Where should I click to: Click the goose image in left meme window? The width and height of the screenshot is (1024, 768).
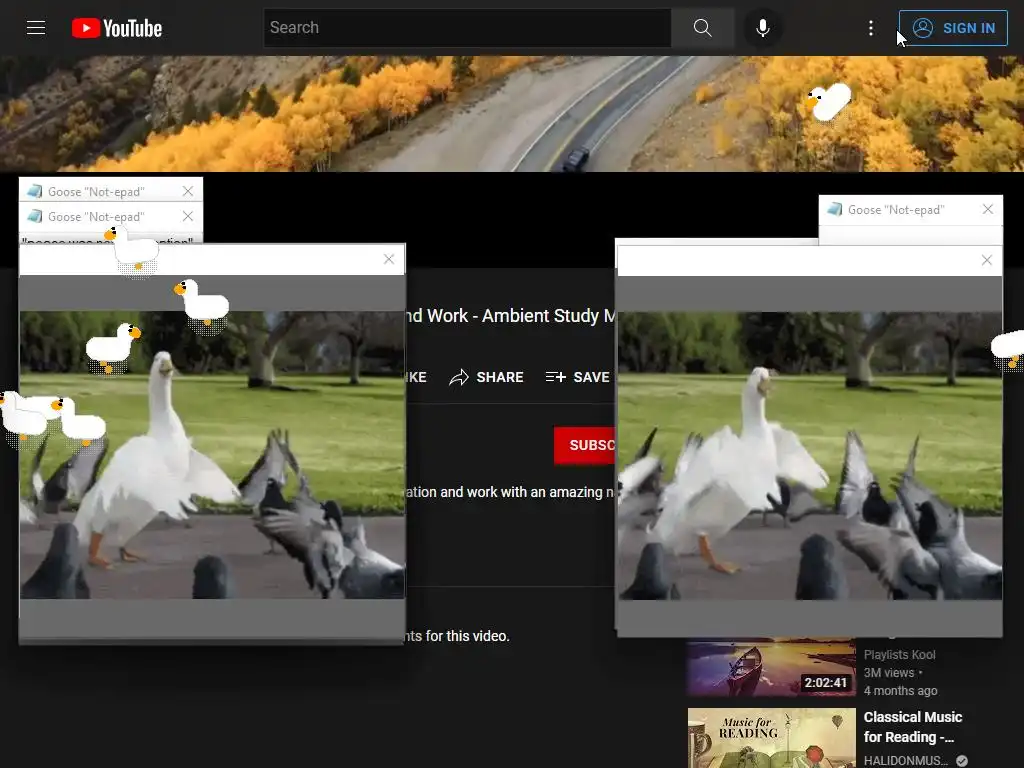pos(212,455)
